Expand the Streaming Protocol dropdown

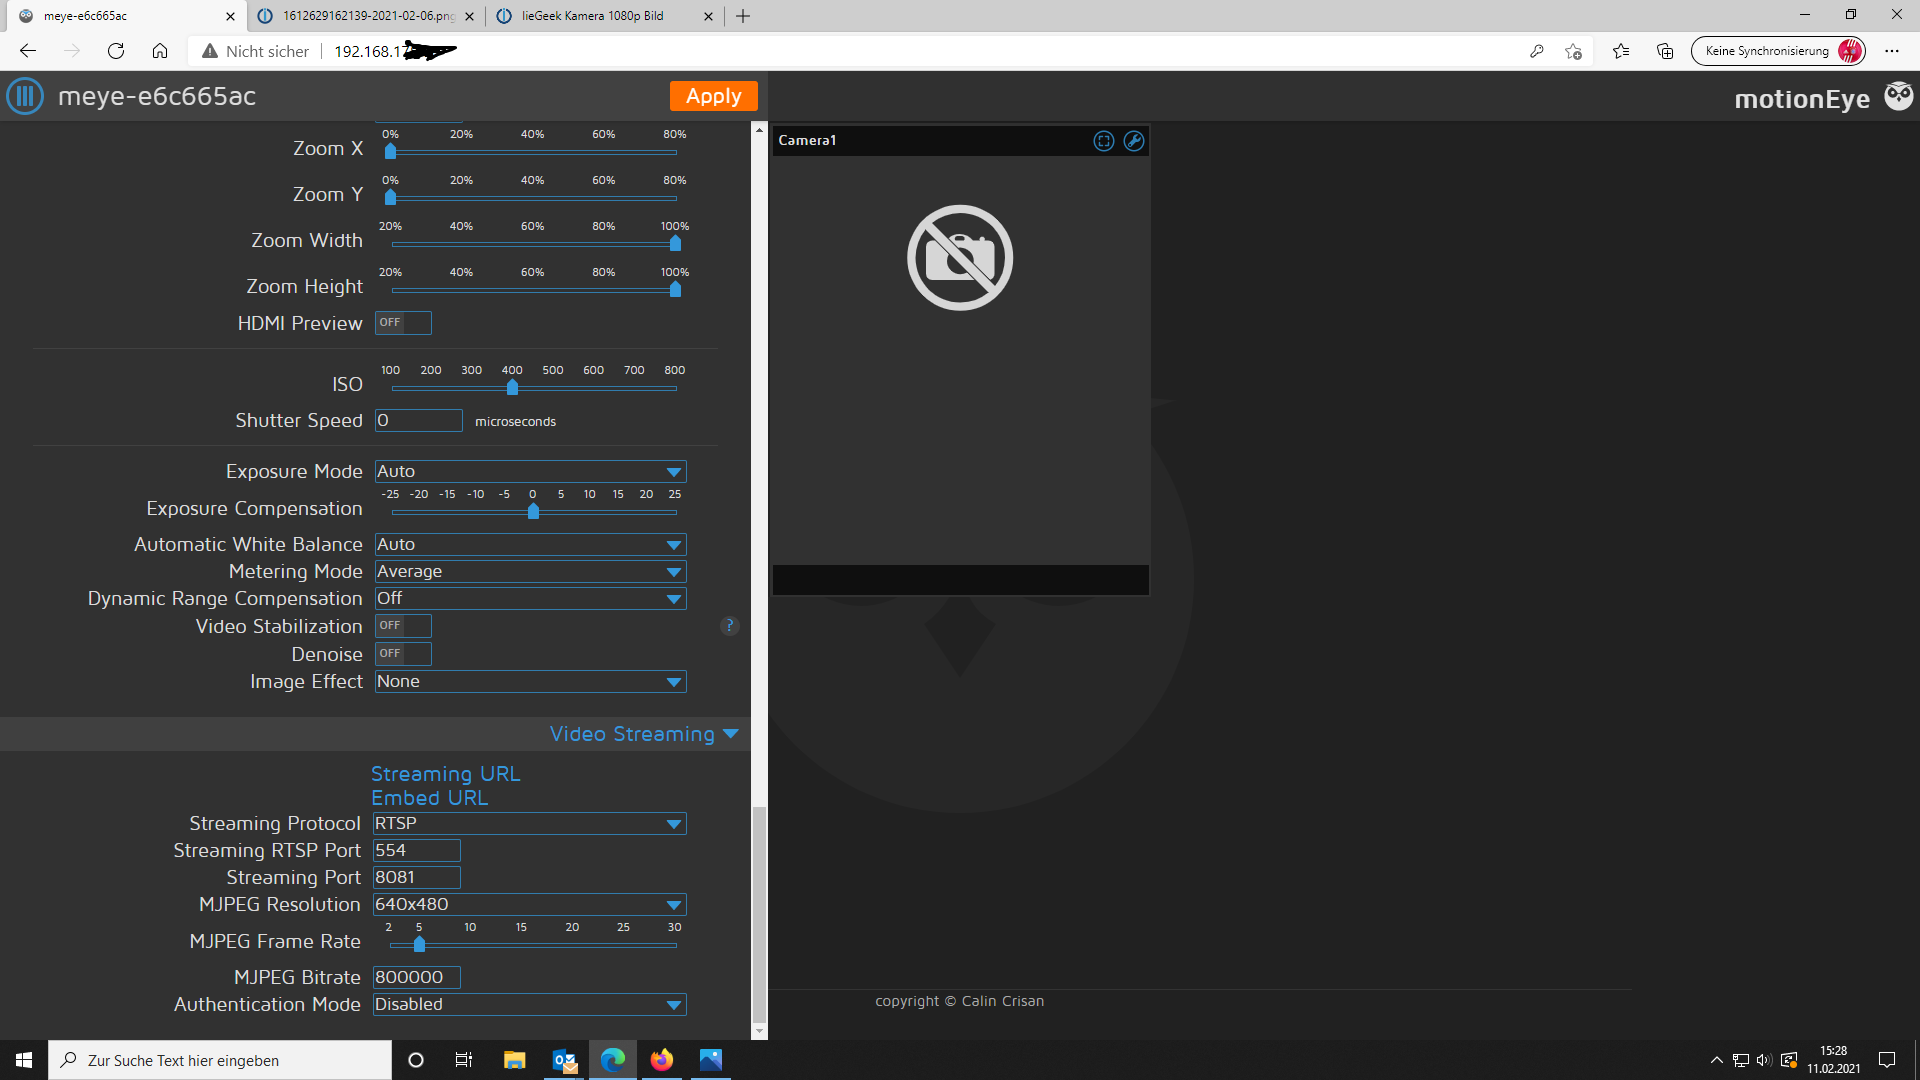(529, 823)
